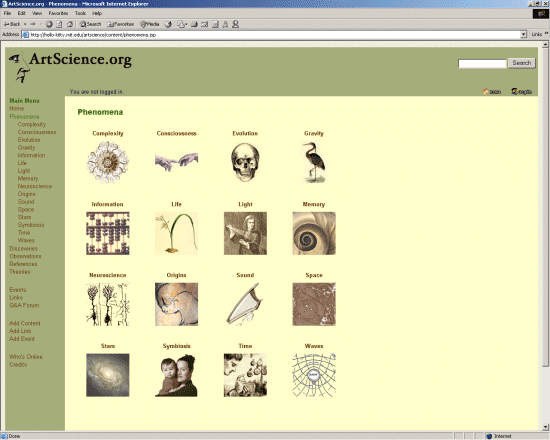Screen dimensions: 550x440
Task: Click the vertical scrollbar down arrow
Action: coord(545,427)
